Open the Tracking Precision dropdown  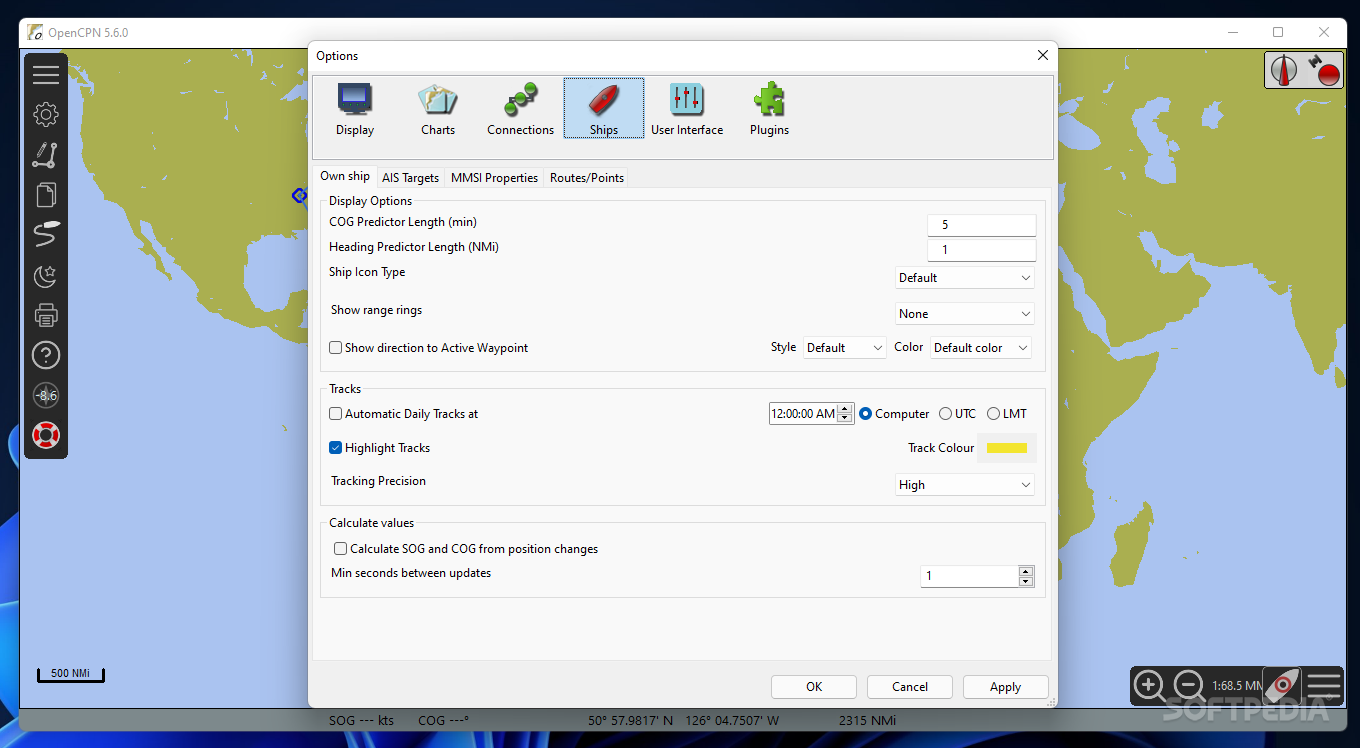coord(965,485)
